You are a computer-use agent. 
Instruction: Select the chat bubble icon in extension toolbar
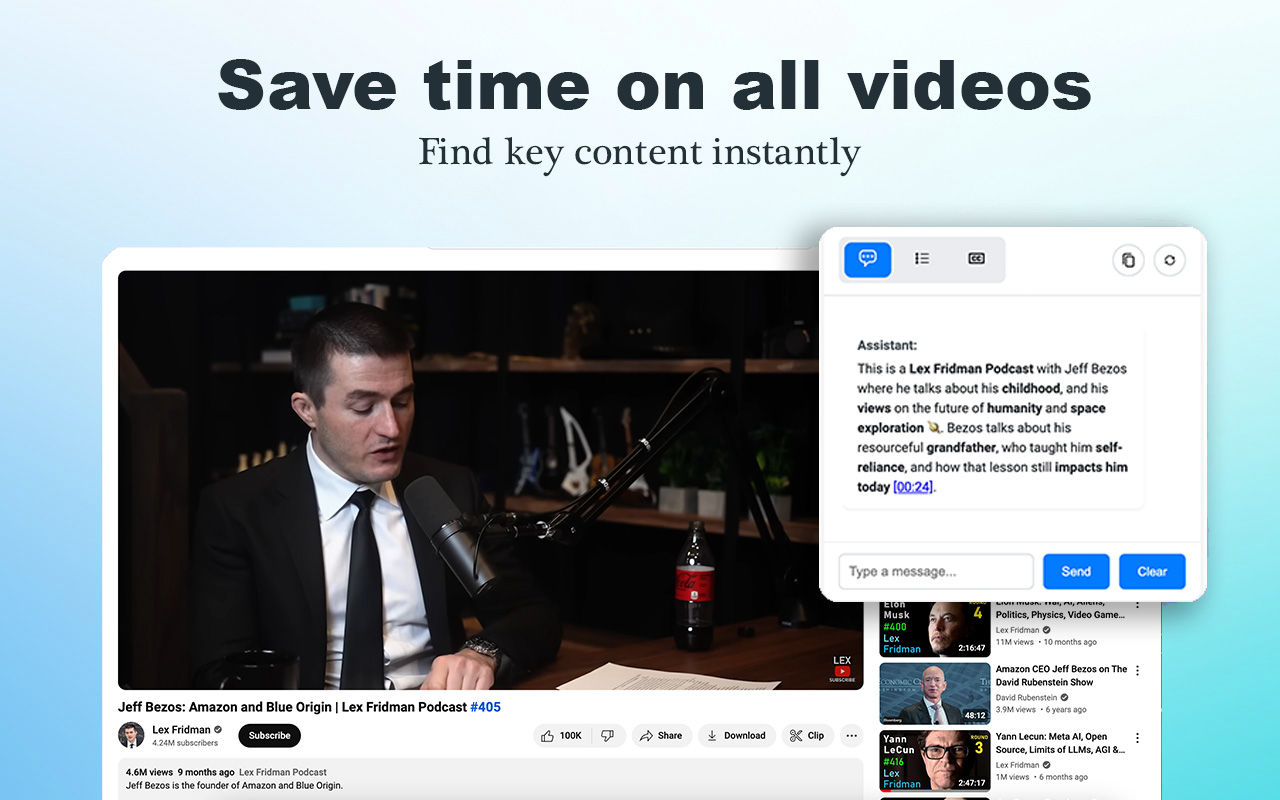point(866,259)
